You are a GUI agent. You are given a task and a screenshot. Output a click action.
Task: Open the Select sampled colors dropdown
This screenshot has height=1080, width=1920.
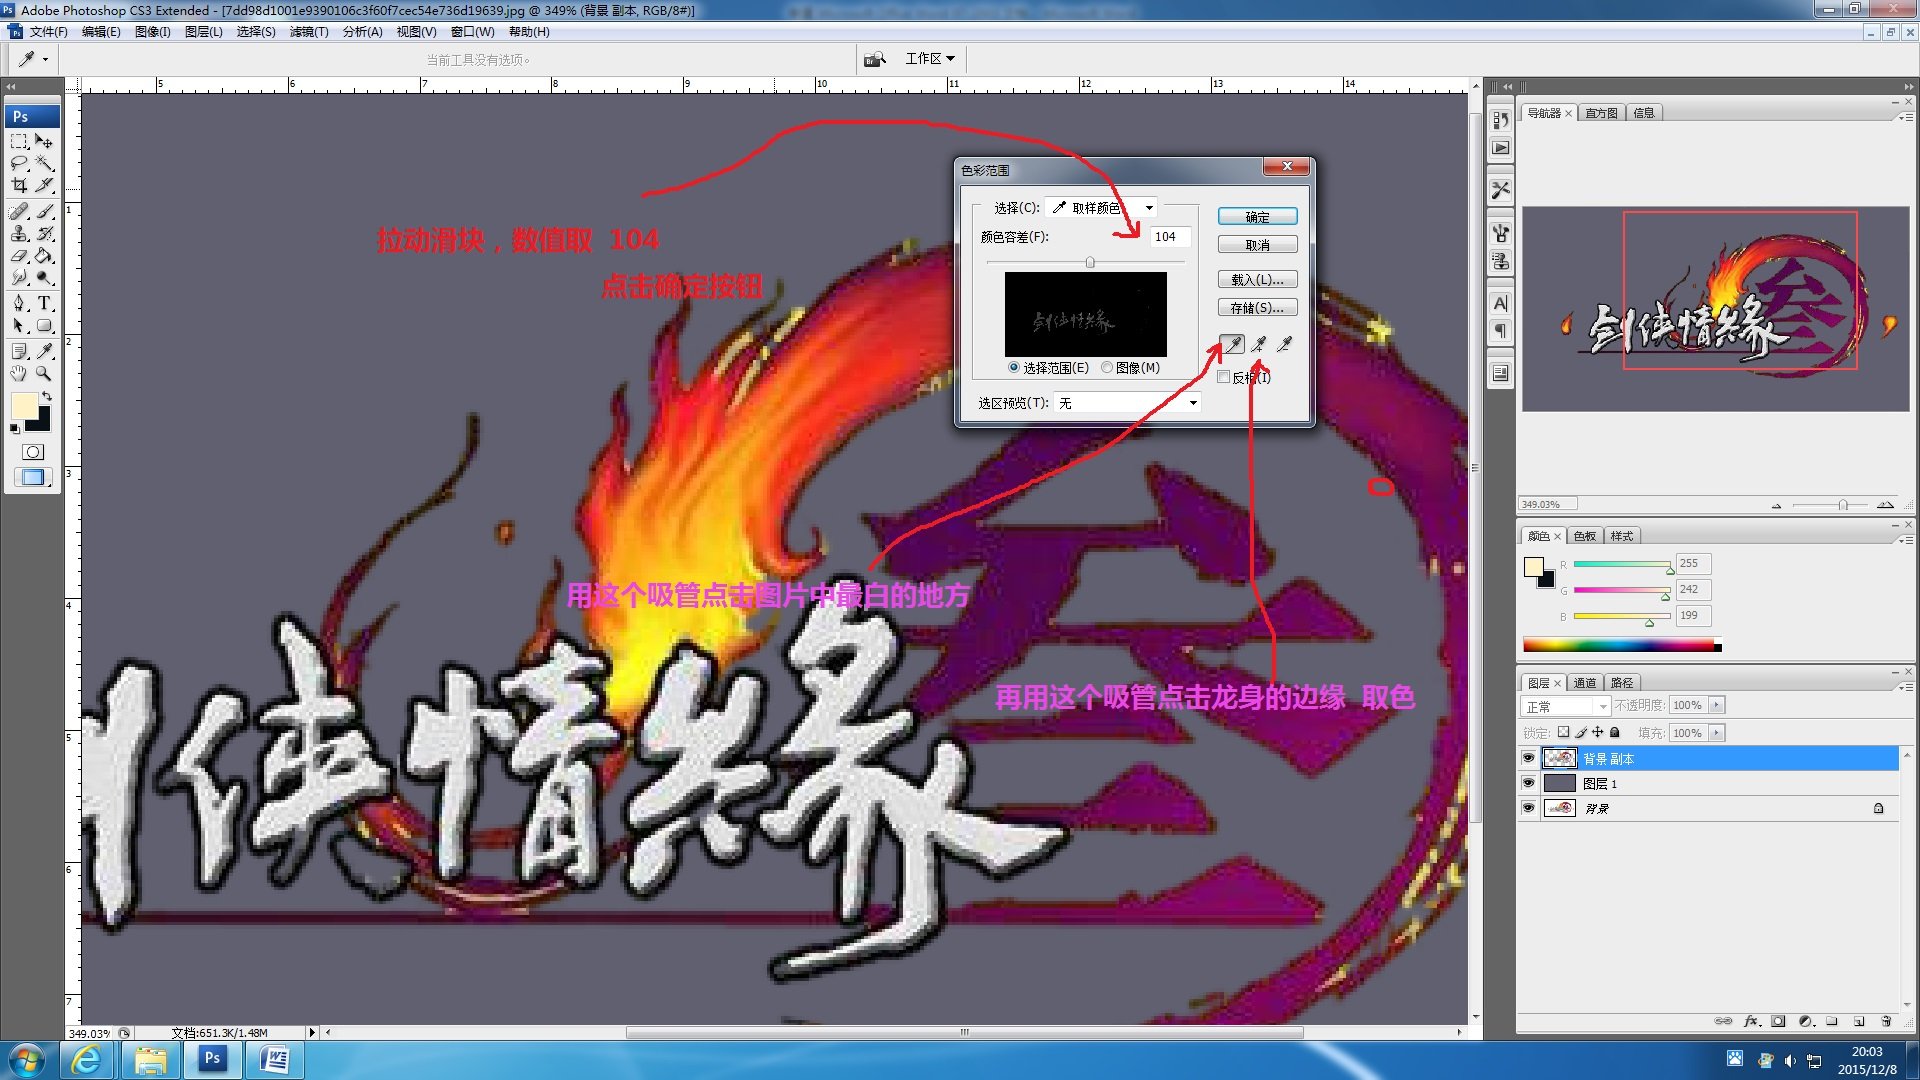pyautogui.click(x=1101, y=208)
